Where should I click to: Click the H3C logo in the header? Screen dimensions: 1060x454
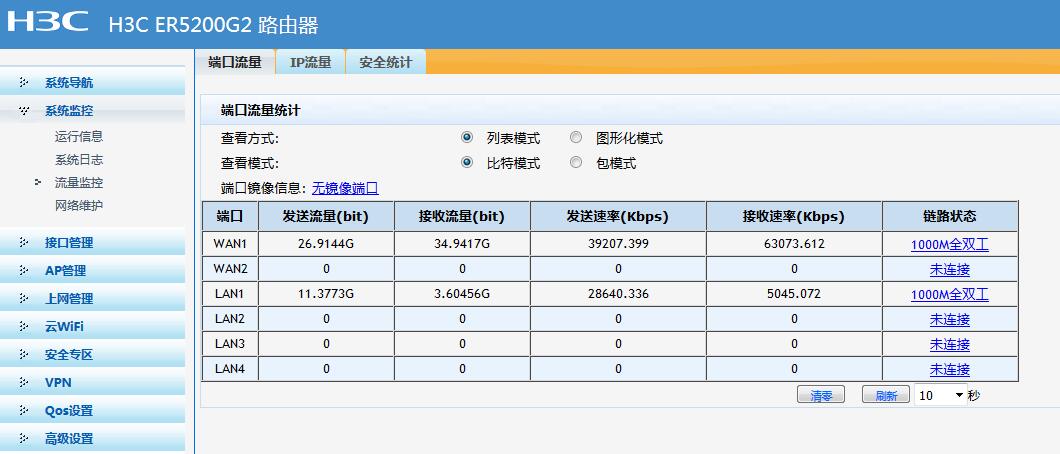click(48, 22)
